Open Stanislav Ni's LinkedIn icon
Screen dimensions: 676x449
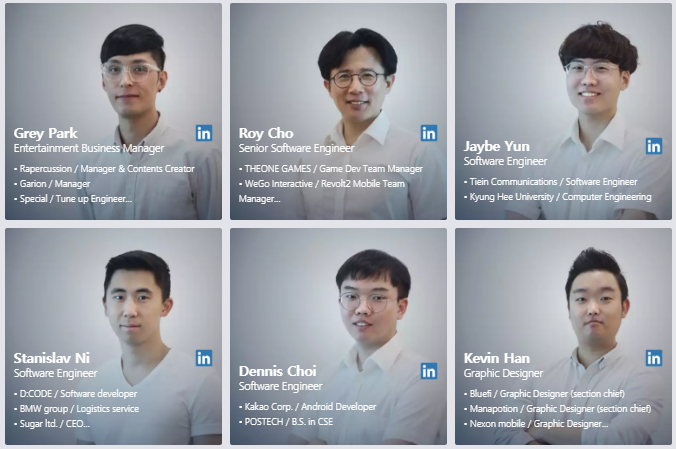(203, 358)
